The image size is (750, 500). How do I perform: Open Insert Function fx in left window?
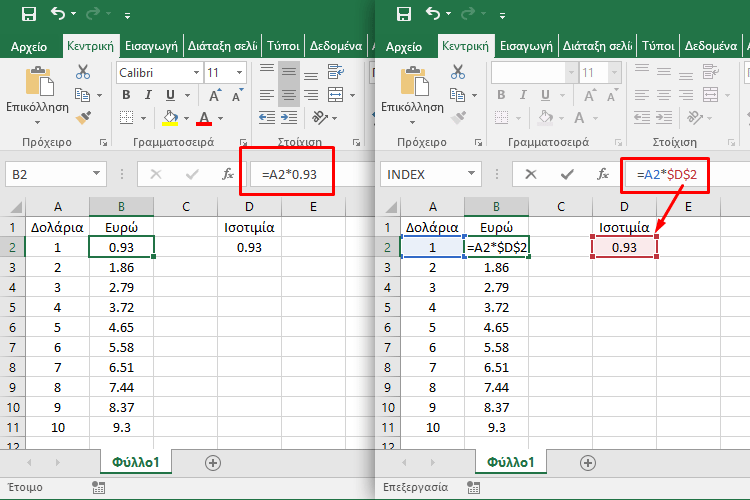coord(228,174)
